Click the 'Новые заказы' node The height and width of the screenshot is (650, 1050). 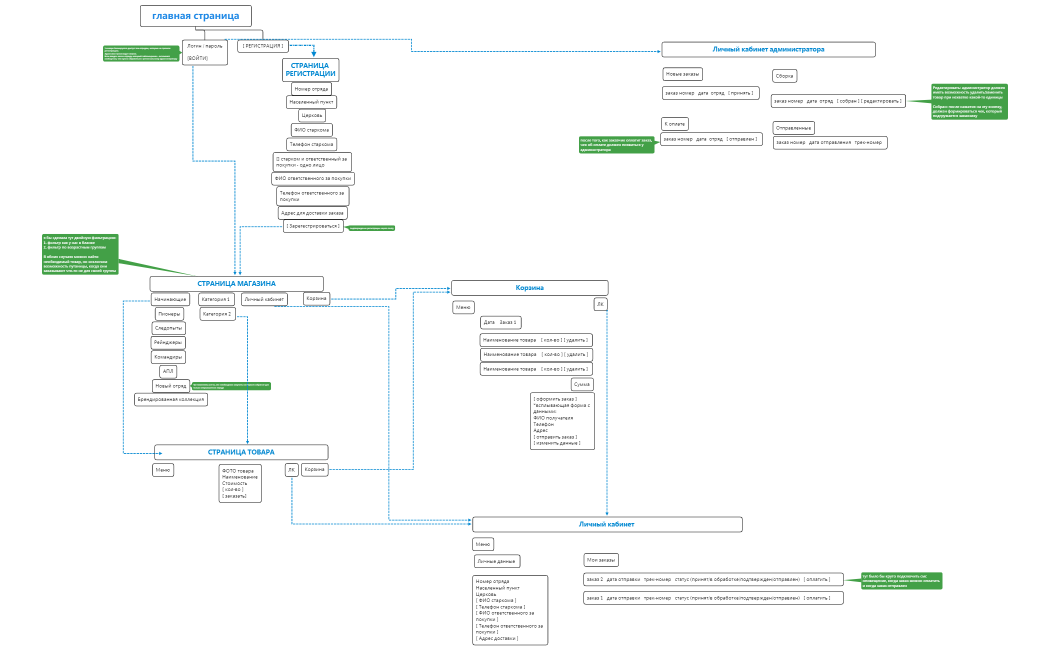[684, 75]
